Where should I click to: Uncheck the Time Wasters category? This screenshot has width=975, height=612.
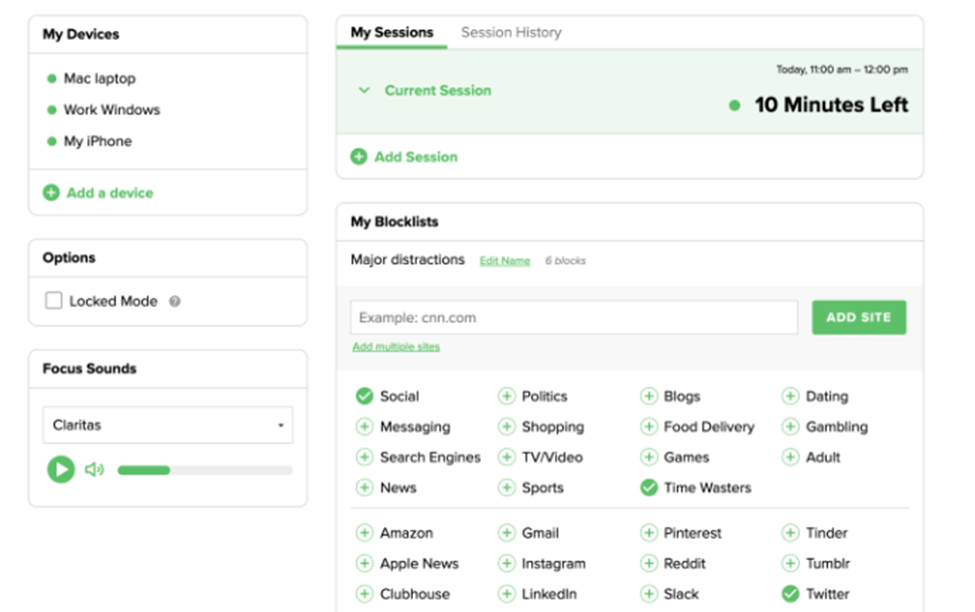tap(649, 488)
